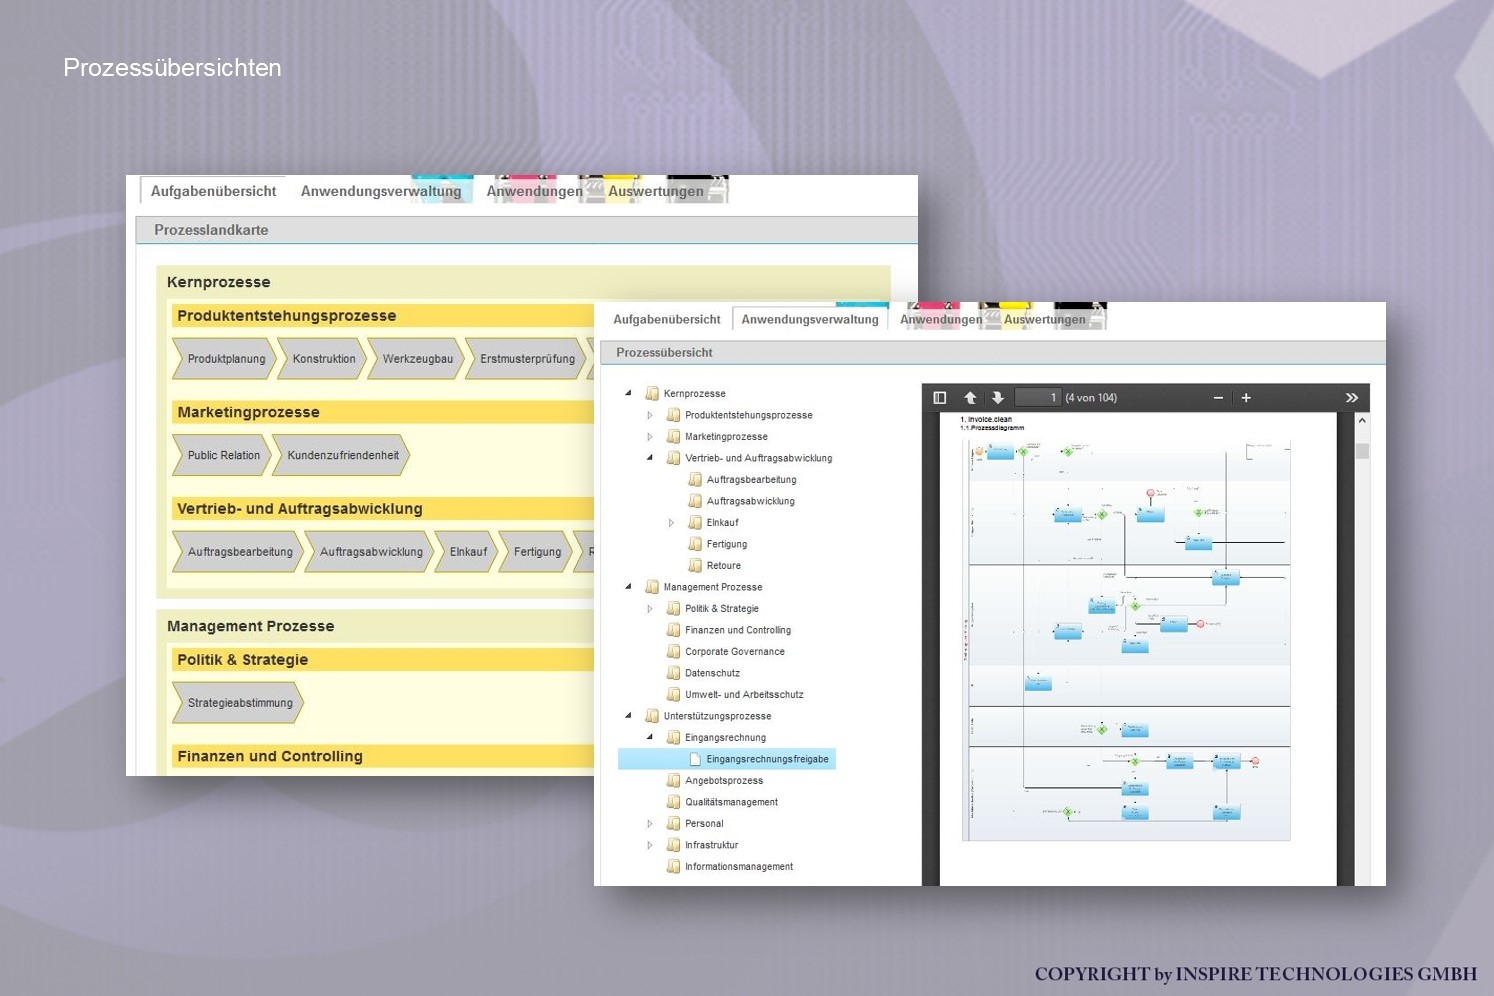This screenshot has width=1494, height=996.
Task: Select 'Qualitätsmanagement' in the process tree
Action: (731, 802)
